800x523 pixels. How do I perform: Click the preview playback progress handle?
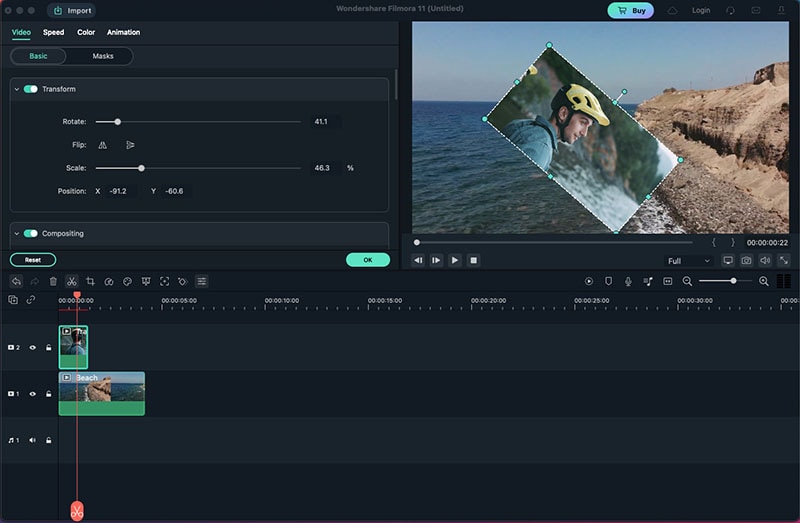417,242
